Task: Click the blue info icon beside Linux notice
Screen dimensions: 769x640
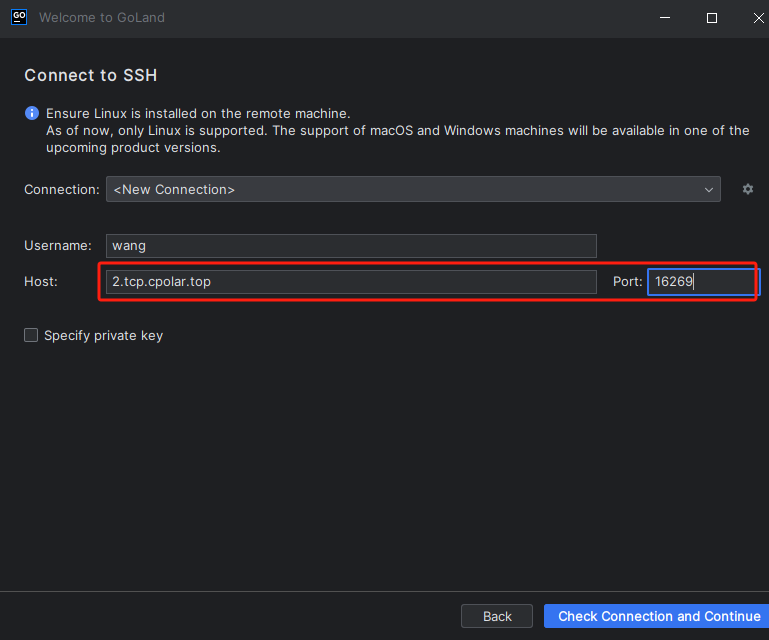Action: [32, 114]
